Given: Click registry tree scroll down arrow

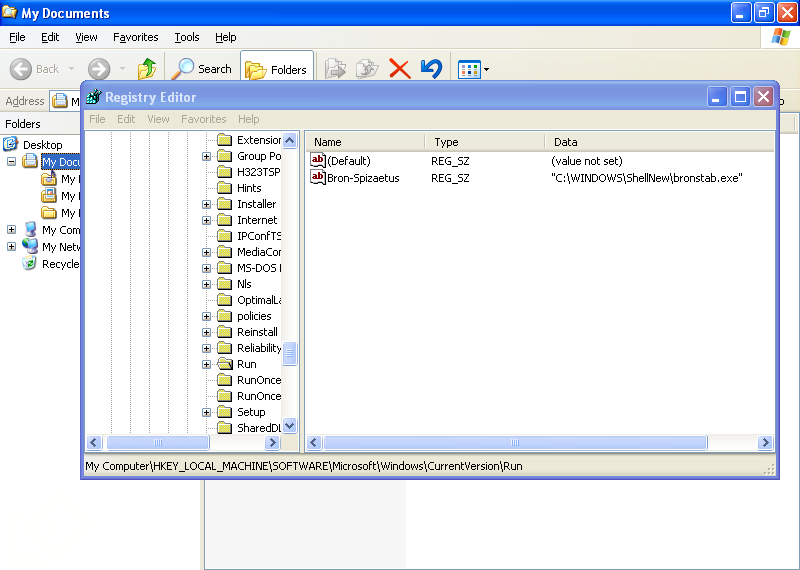Looking at the screenshot, I should pyautogui.click(x=289, y=425).
